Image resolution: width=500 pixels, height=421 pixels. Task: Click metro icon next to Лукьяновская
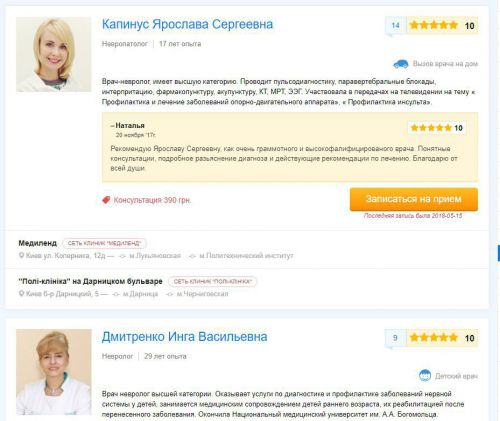click(x=122, y=256)
